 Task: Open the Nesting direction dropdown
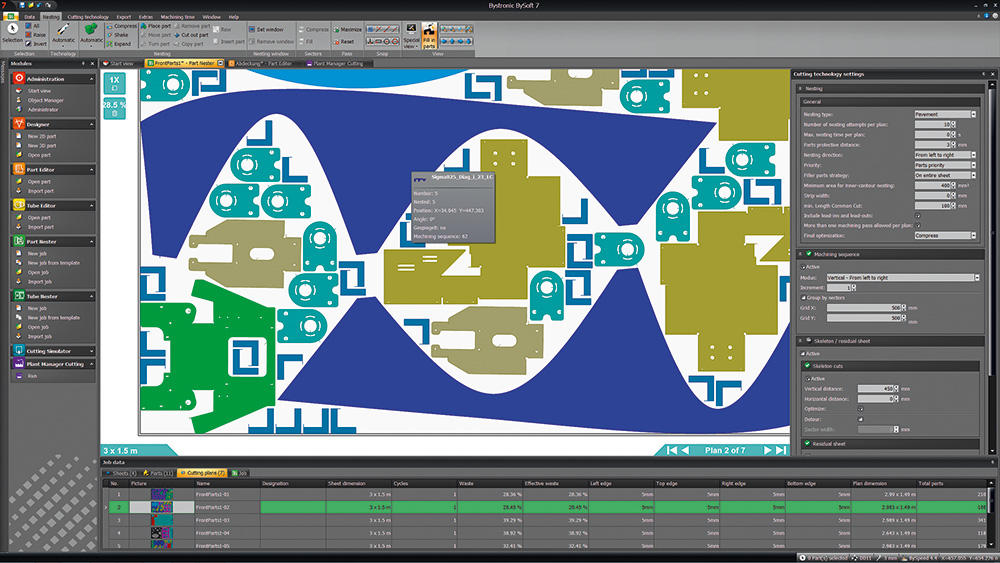pyautogui.click(x=945, y=155)
